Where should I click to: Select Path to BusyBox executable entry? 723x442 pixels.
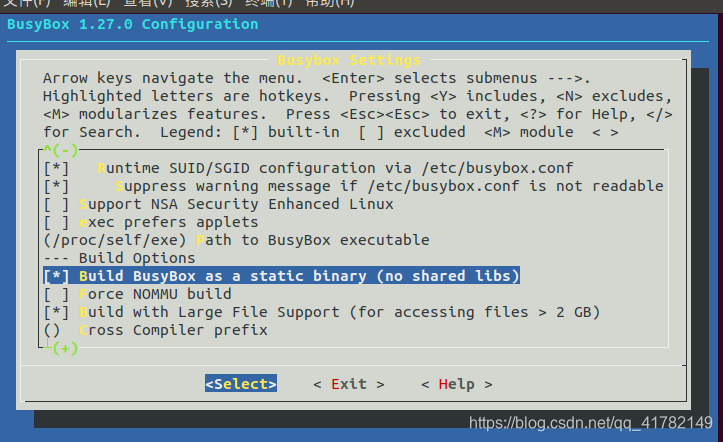click(x=237, y=240)
